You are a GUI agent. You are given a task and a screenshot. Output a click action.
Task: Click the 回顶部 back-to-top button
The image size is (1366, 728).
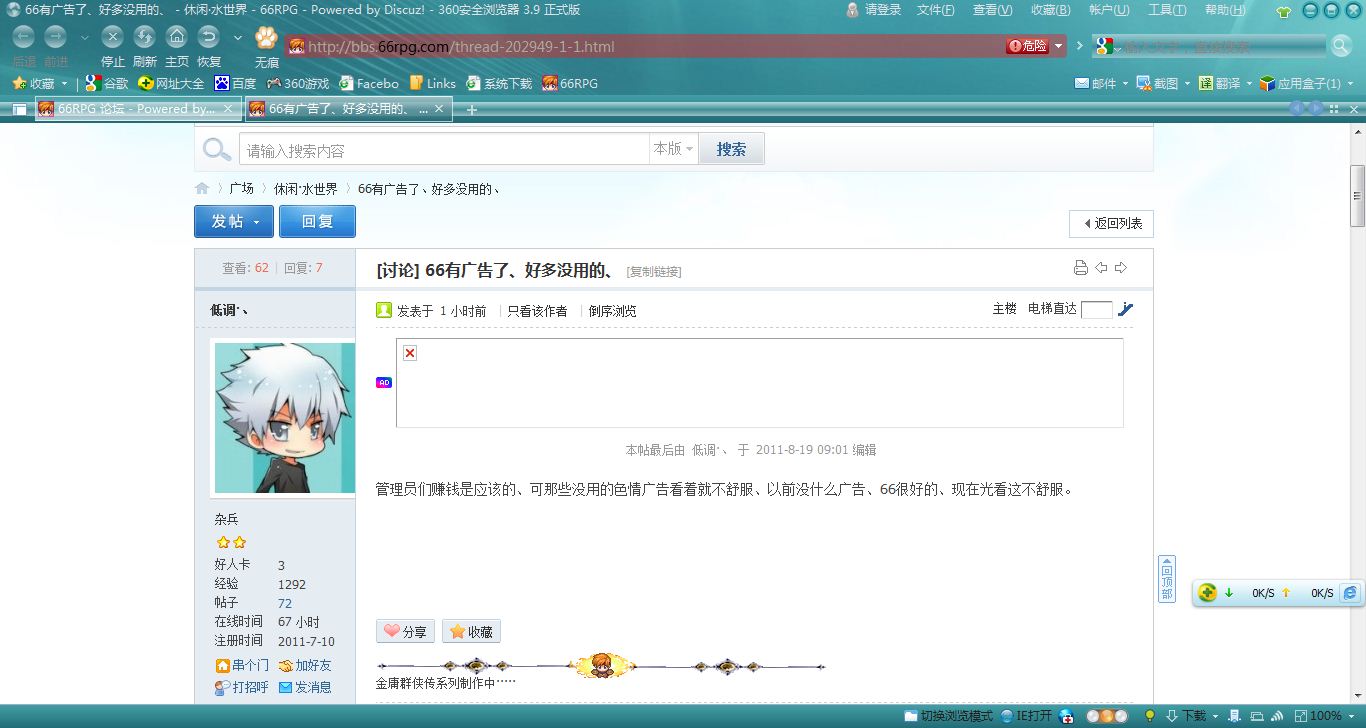pos(1166,580)
